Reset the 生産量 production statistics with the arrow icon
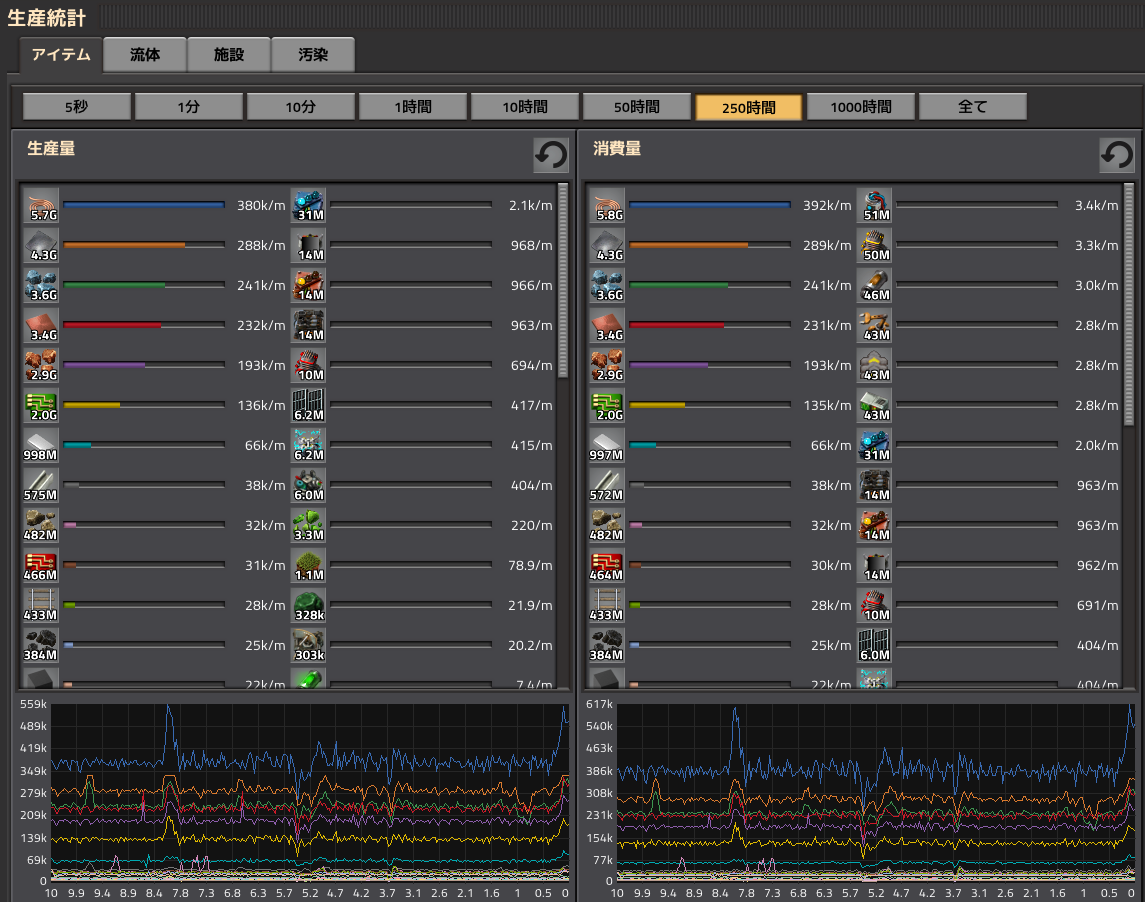 tap(551, 155)
